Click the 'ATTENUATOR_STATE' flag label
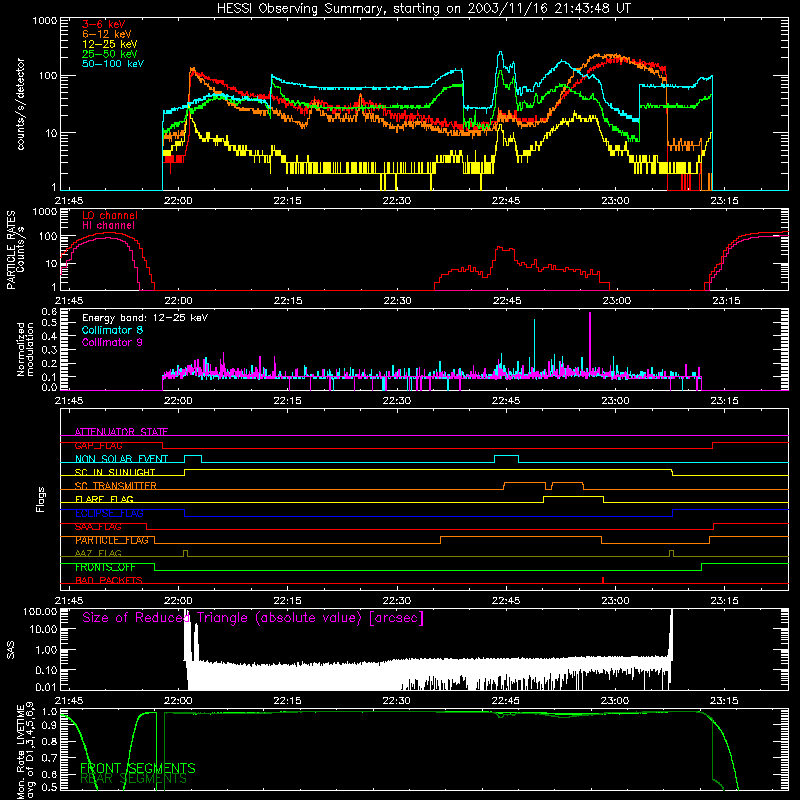The width and height of the screenshot is (800, 800). (121, 432)
